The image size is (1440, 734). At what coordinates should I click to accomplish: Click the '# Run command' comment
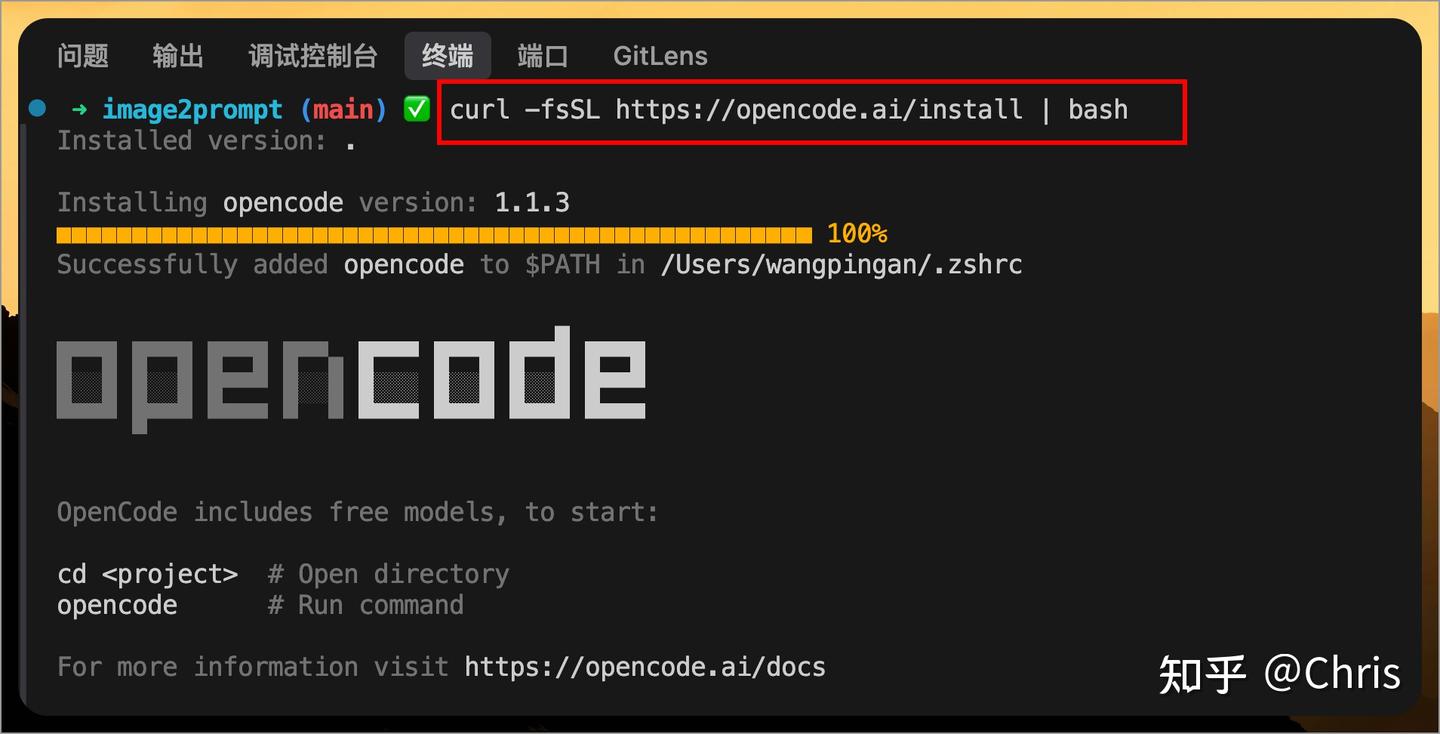tap(365, 605)
